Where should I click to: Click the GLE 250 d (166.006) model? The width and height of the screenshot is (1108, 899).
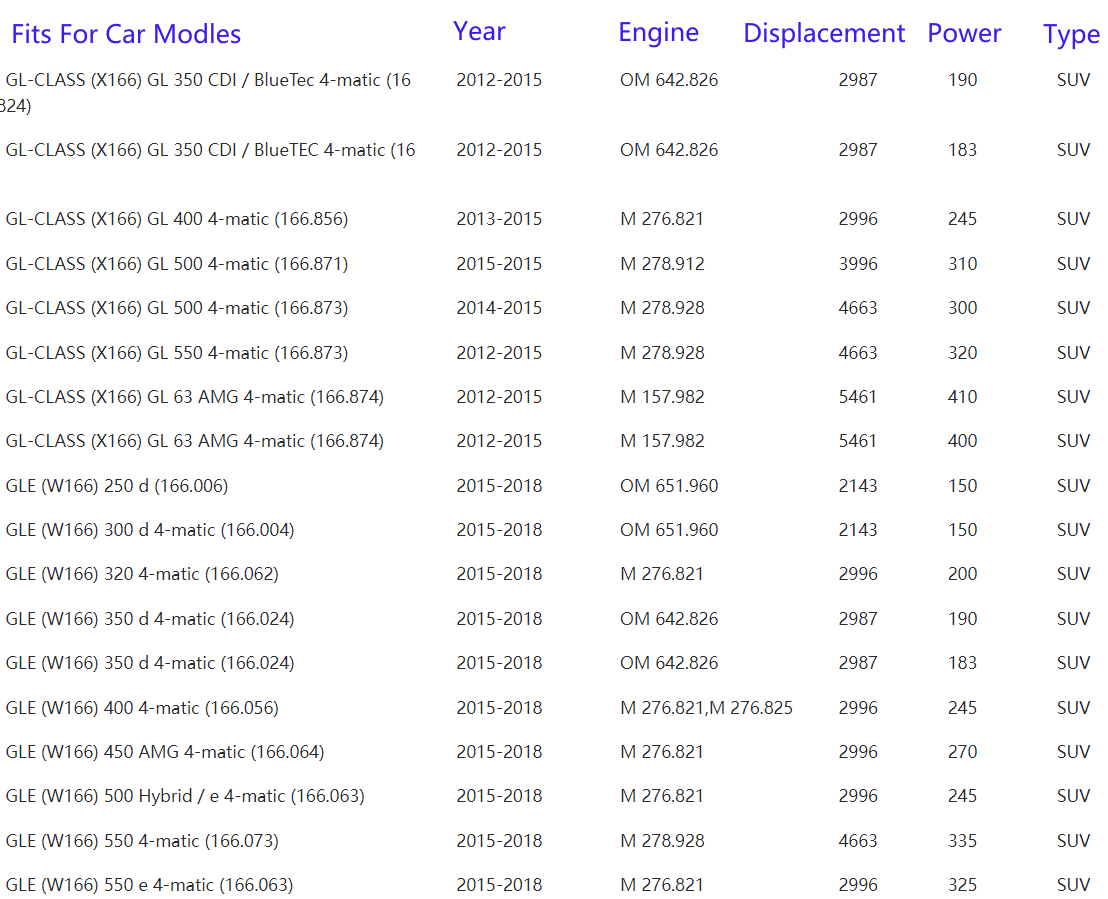(117, 486)
